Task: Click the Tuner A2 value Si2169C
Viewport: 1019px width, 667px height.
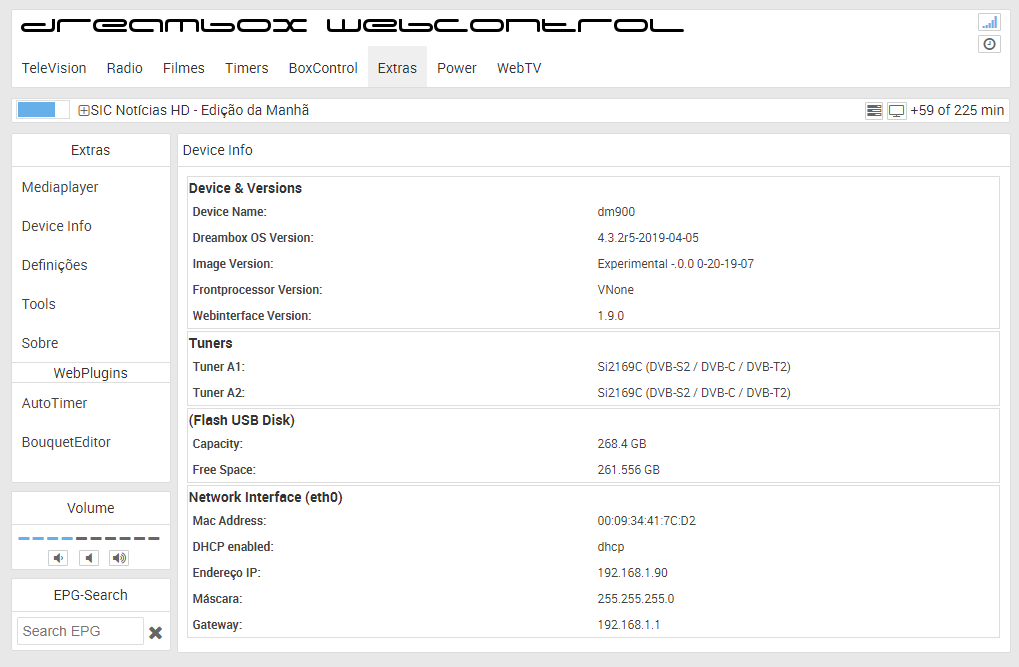Action: coord(693,393)
